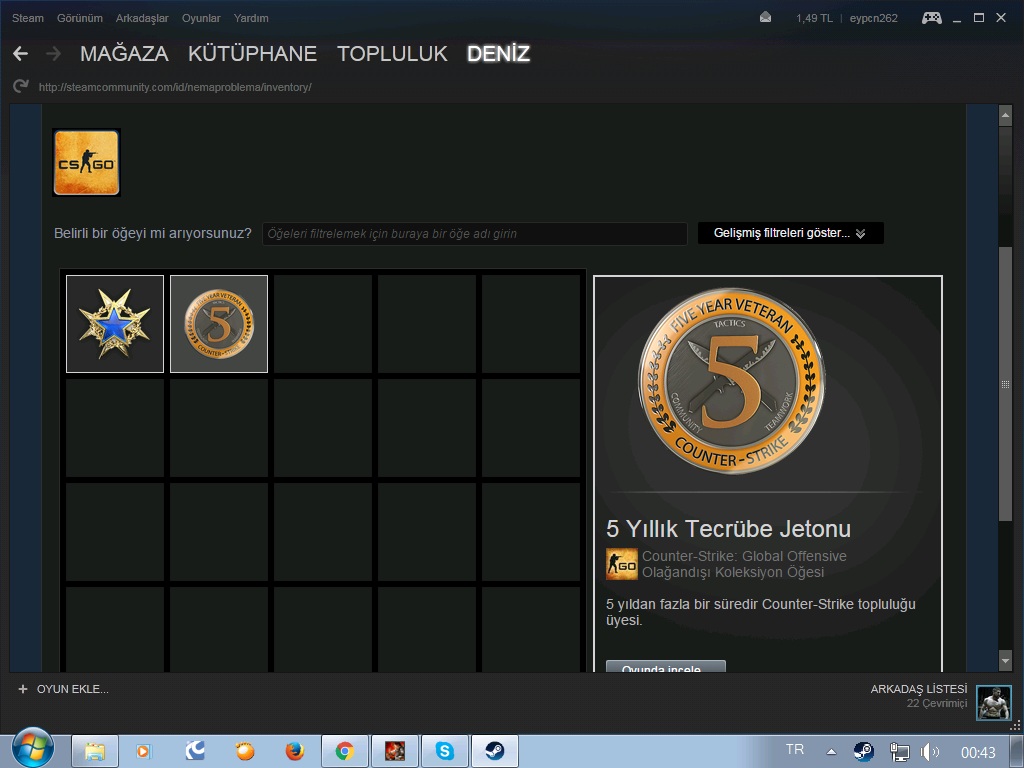Open the DENİZ profile tab
The image size is (1024, 768).
pos(498,54)
